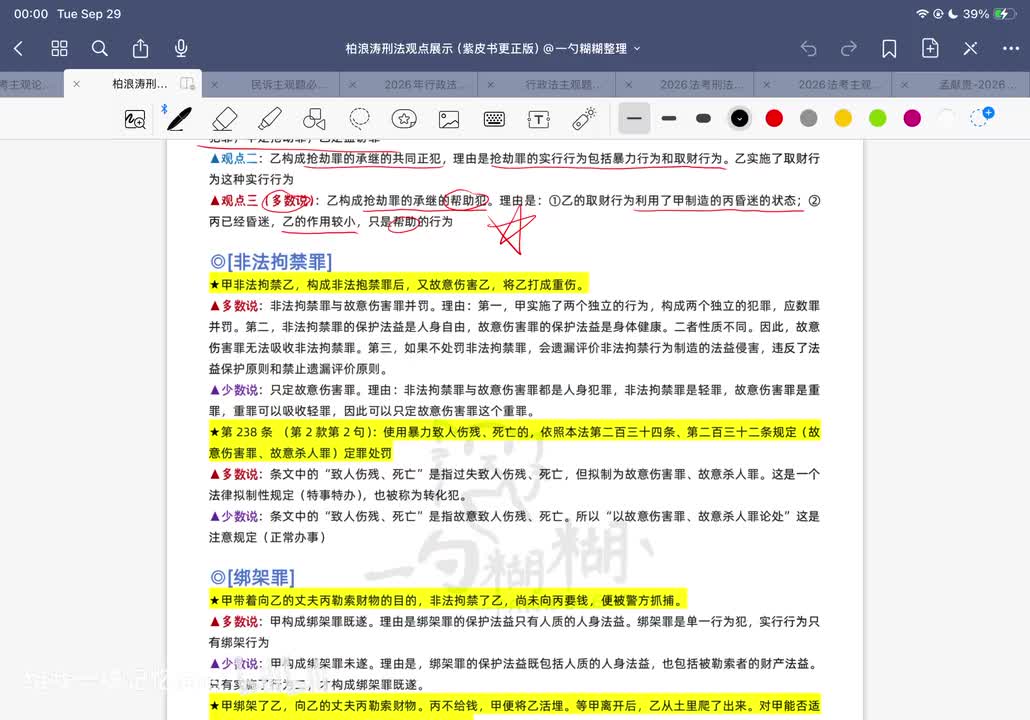Viewport: 1030px width, 720px height.
Task: Switch to the 孟献贵-2026 tab
Action: 977,84
